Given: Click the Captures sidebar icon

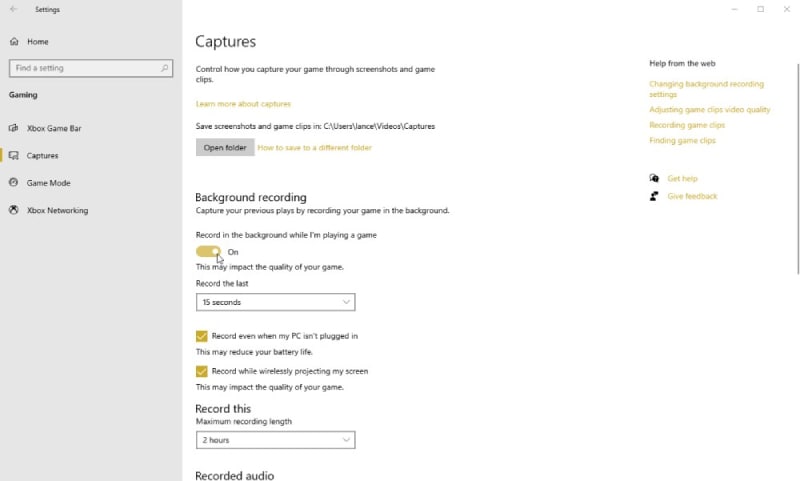Looking at the screenshot, I should click(x=14, y=156).
